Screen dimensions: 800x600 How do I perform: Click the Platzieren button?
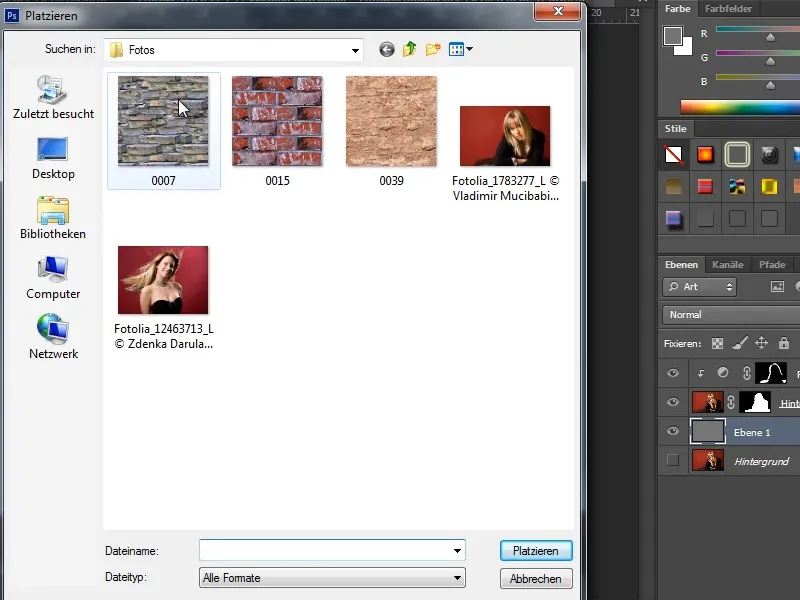536,551
